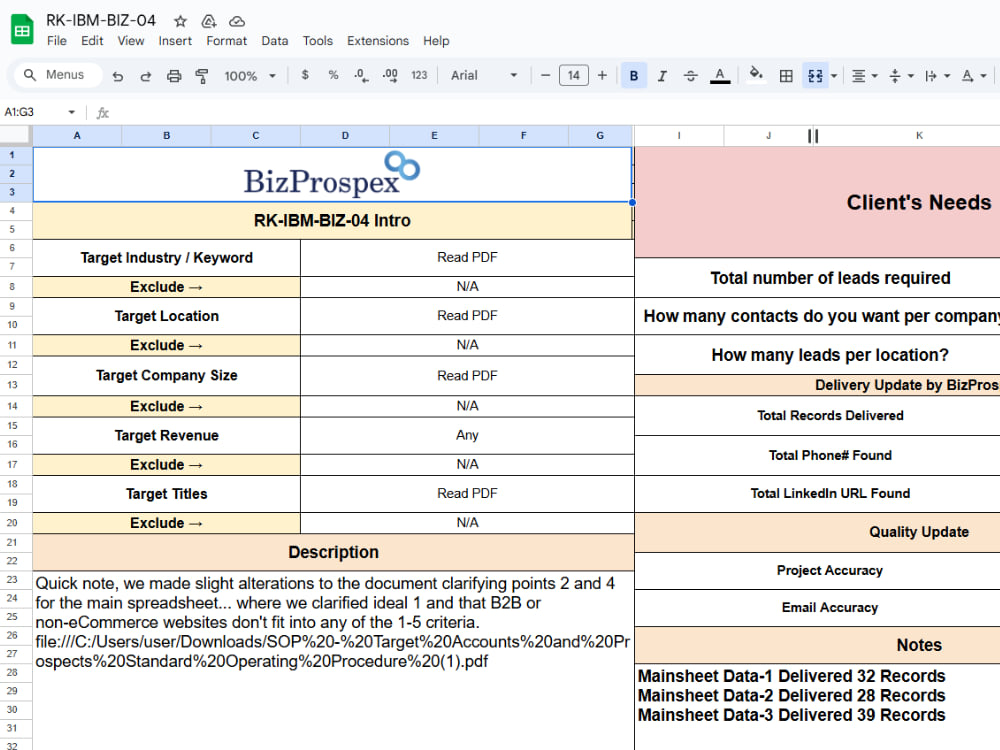Open the fill color picker
Screen dimensions: 1000x750
click(756, 75)
